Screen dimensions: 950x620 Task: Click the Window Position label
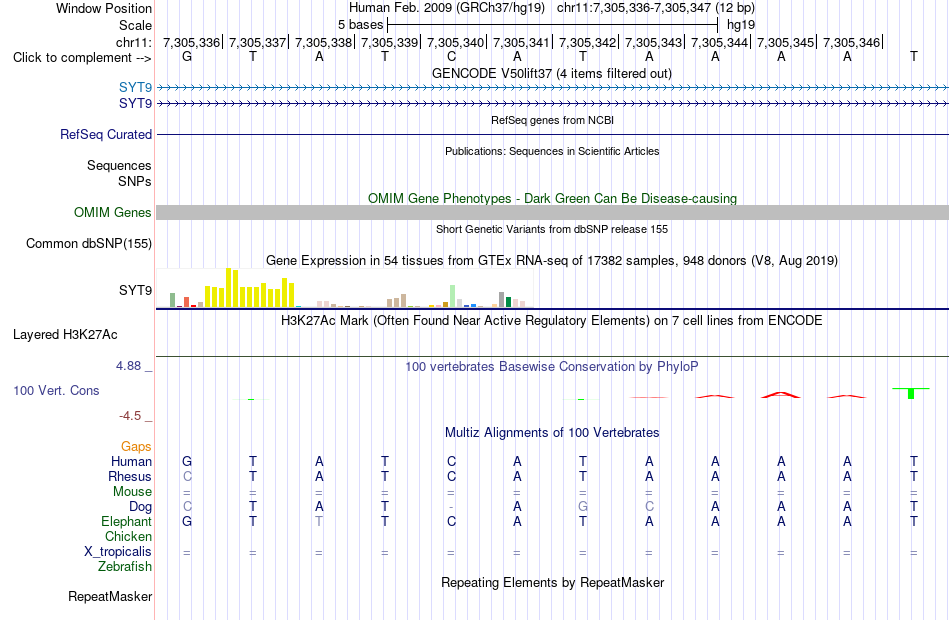(x=104, y=8)
